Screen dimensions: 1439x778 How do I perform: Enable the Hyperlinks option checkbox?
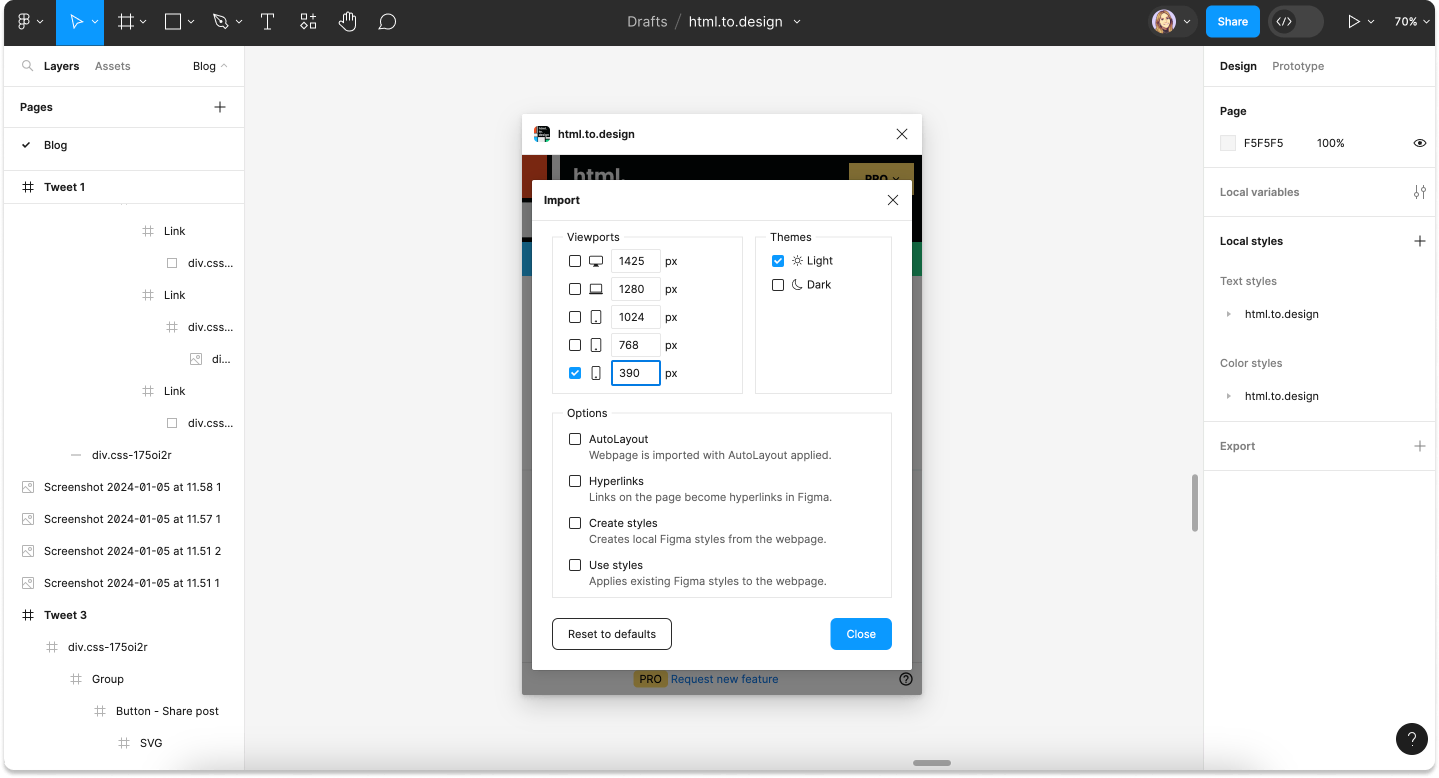point(575,481)
